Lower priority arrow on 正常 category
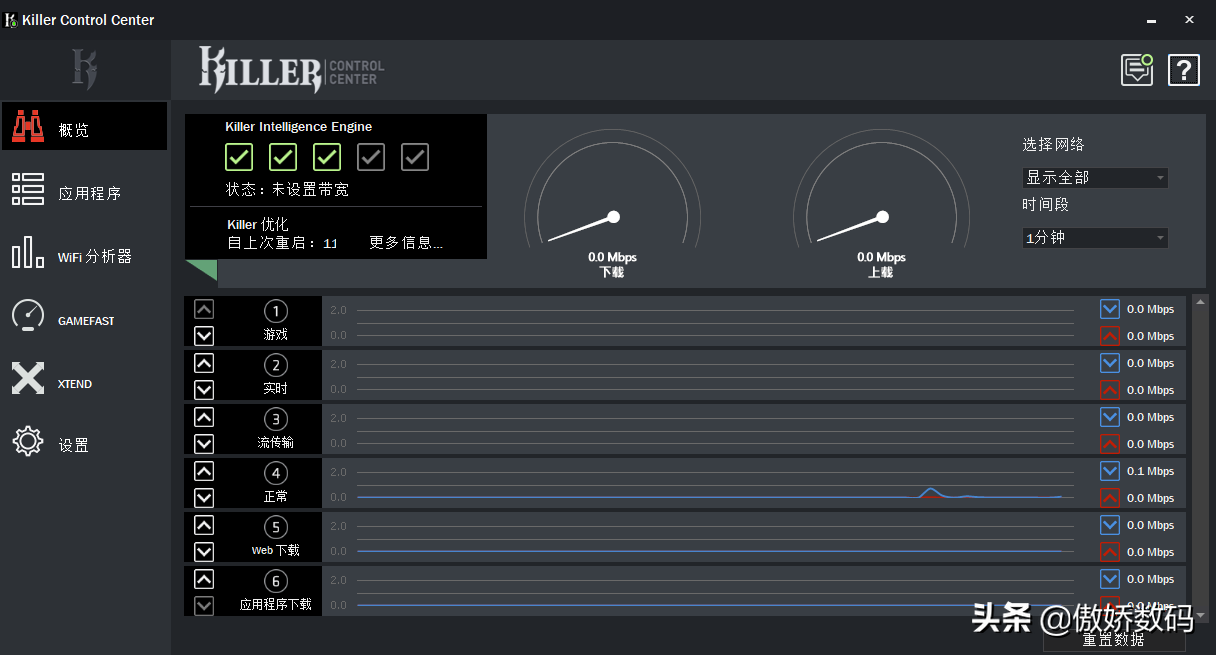The height and width of the screenshot is (655, 1216). pos(204,497)
